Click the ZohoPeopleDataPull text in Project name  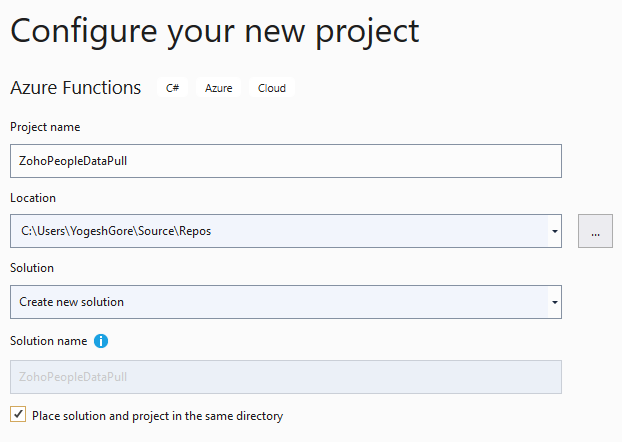click(x=73, y=161)
